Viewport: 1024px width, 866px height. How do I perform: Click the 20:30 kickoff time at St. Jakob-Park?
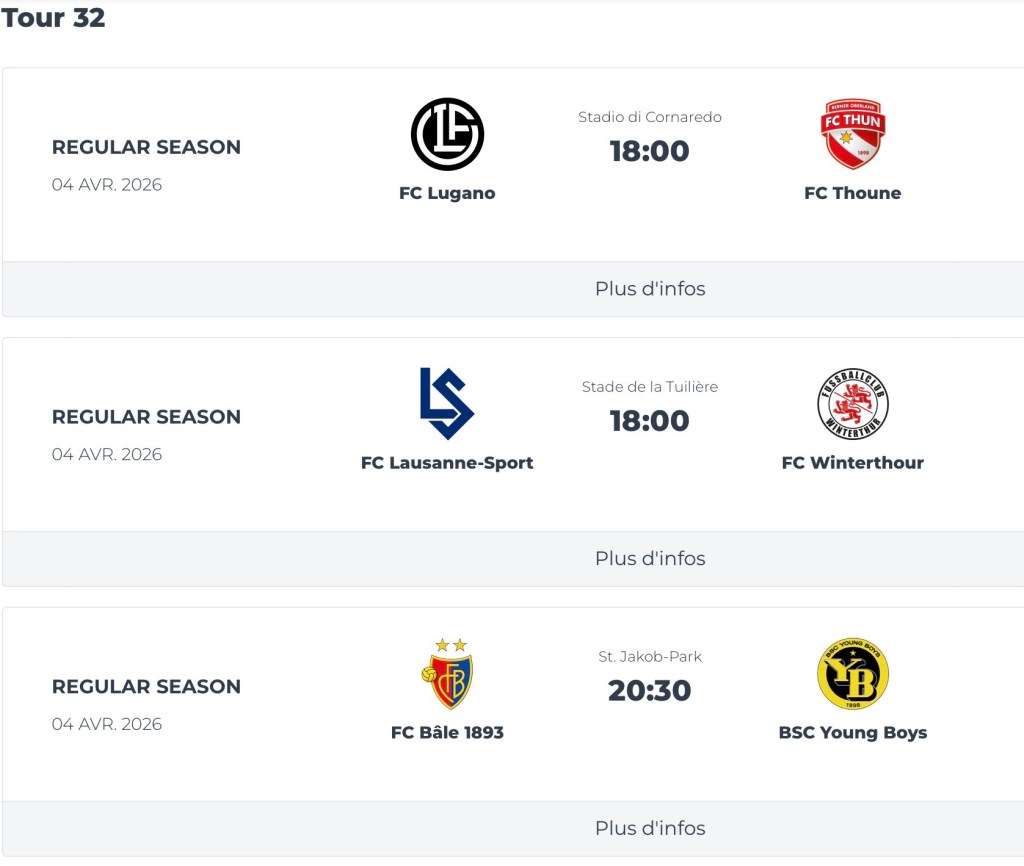(650, 691)
